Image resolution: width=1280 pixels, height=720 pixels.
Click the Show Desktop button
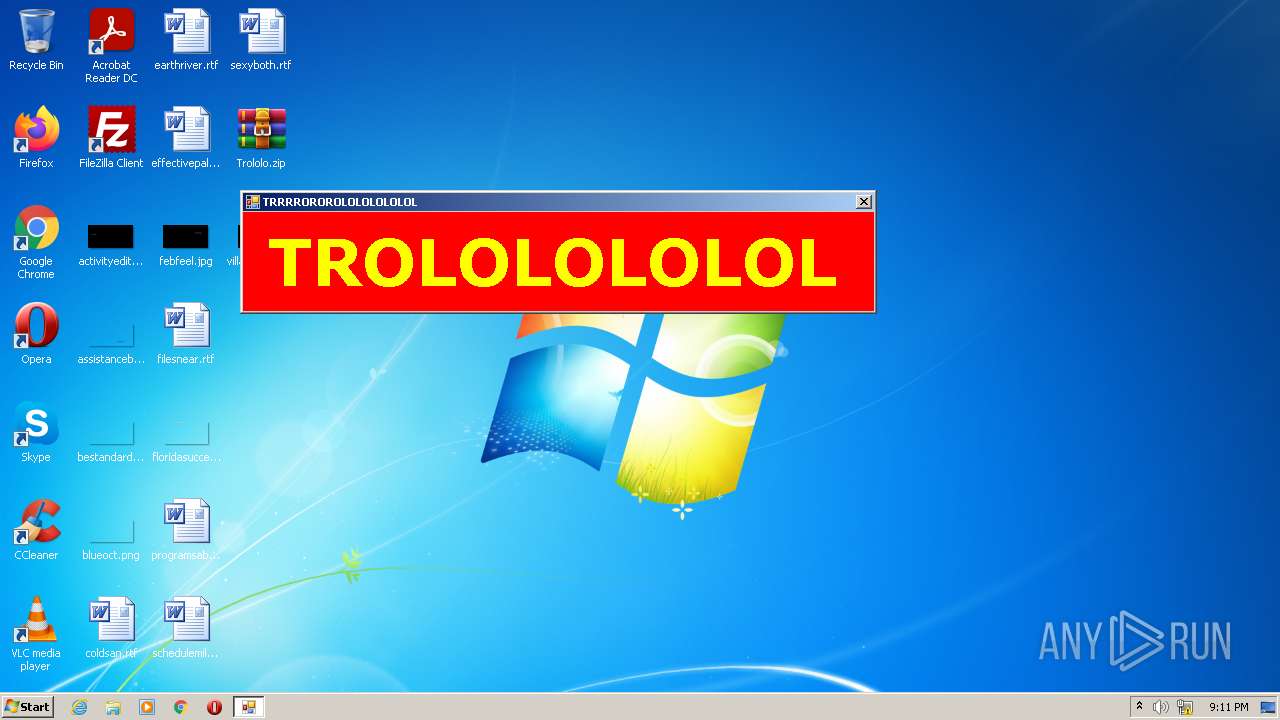tap(1268, 707)
